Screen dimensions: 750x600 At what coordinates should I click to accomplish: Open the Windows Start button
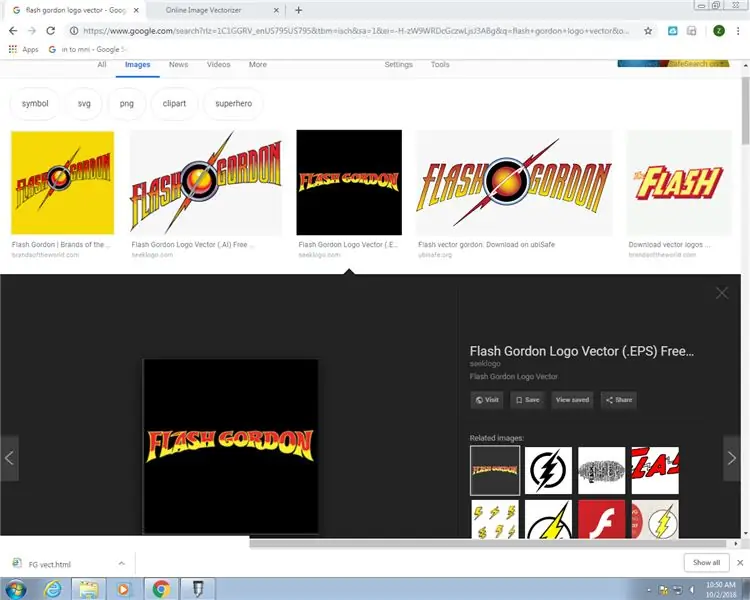15,589
